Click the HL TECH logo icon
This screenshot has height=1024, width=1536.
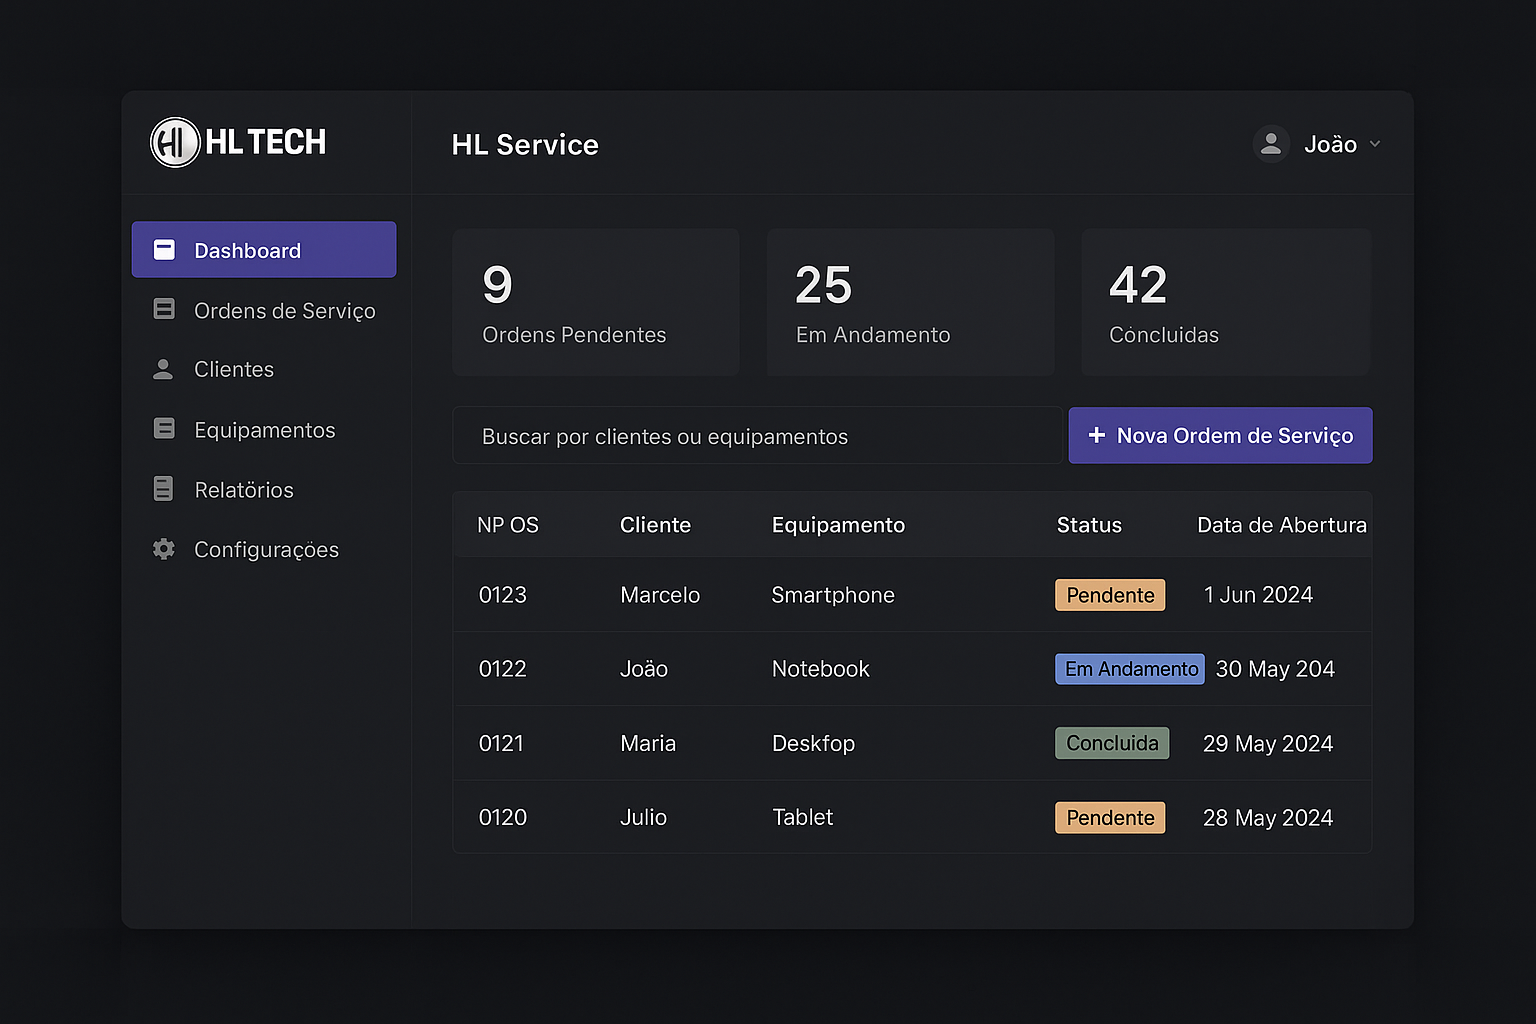coord(175,142)
